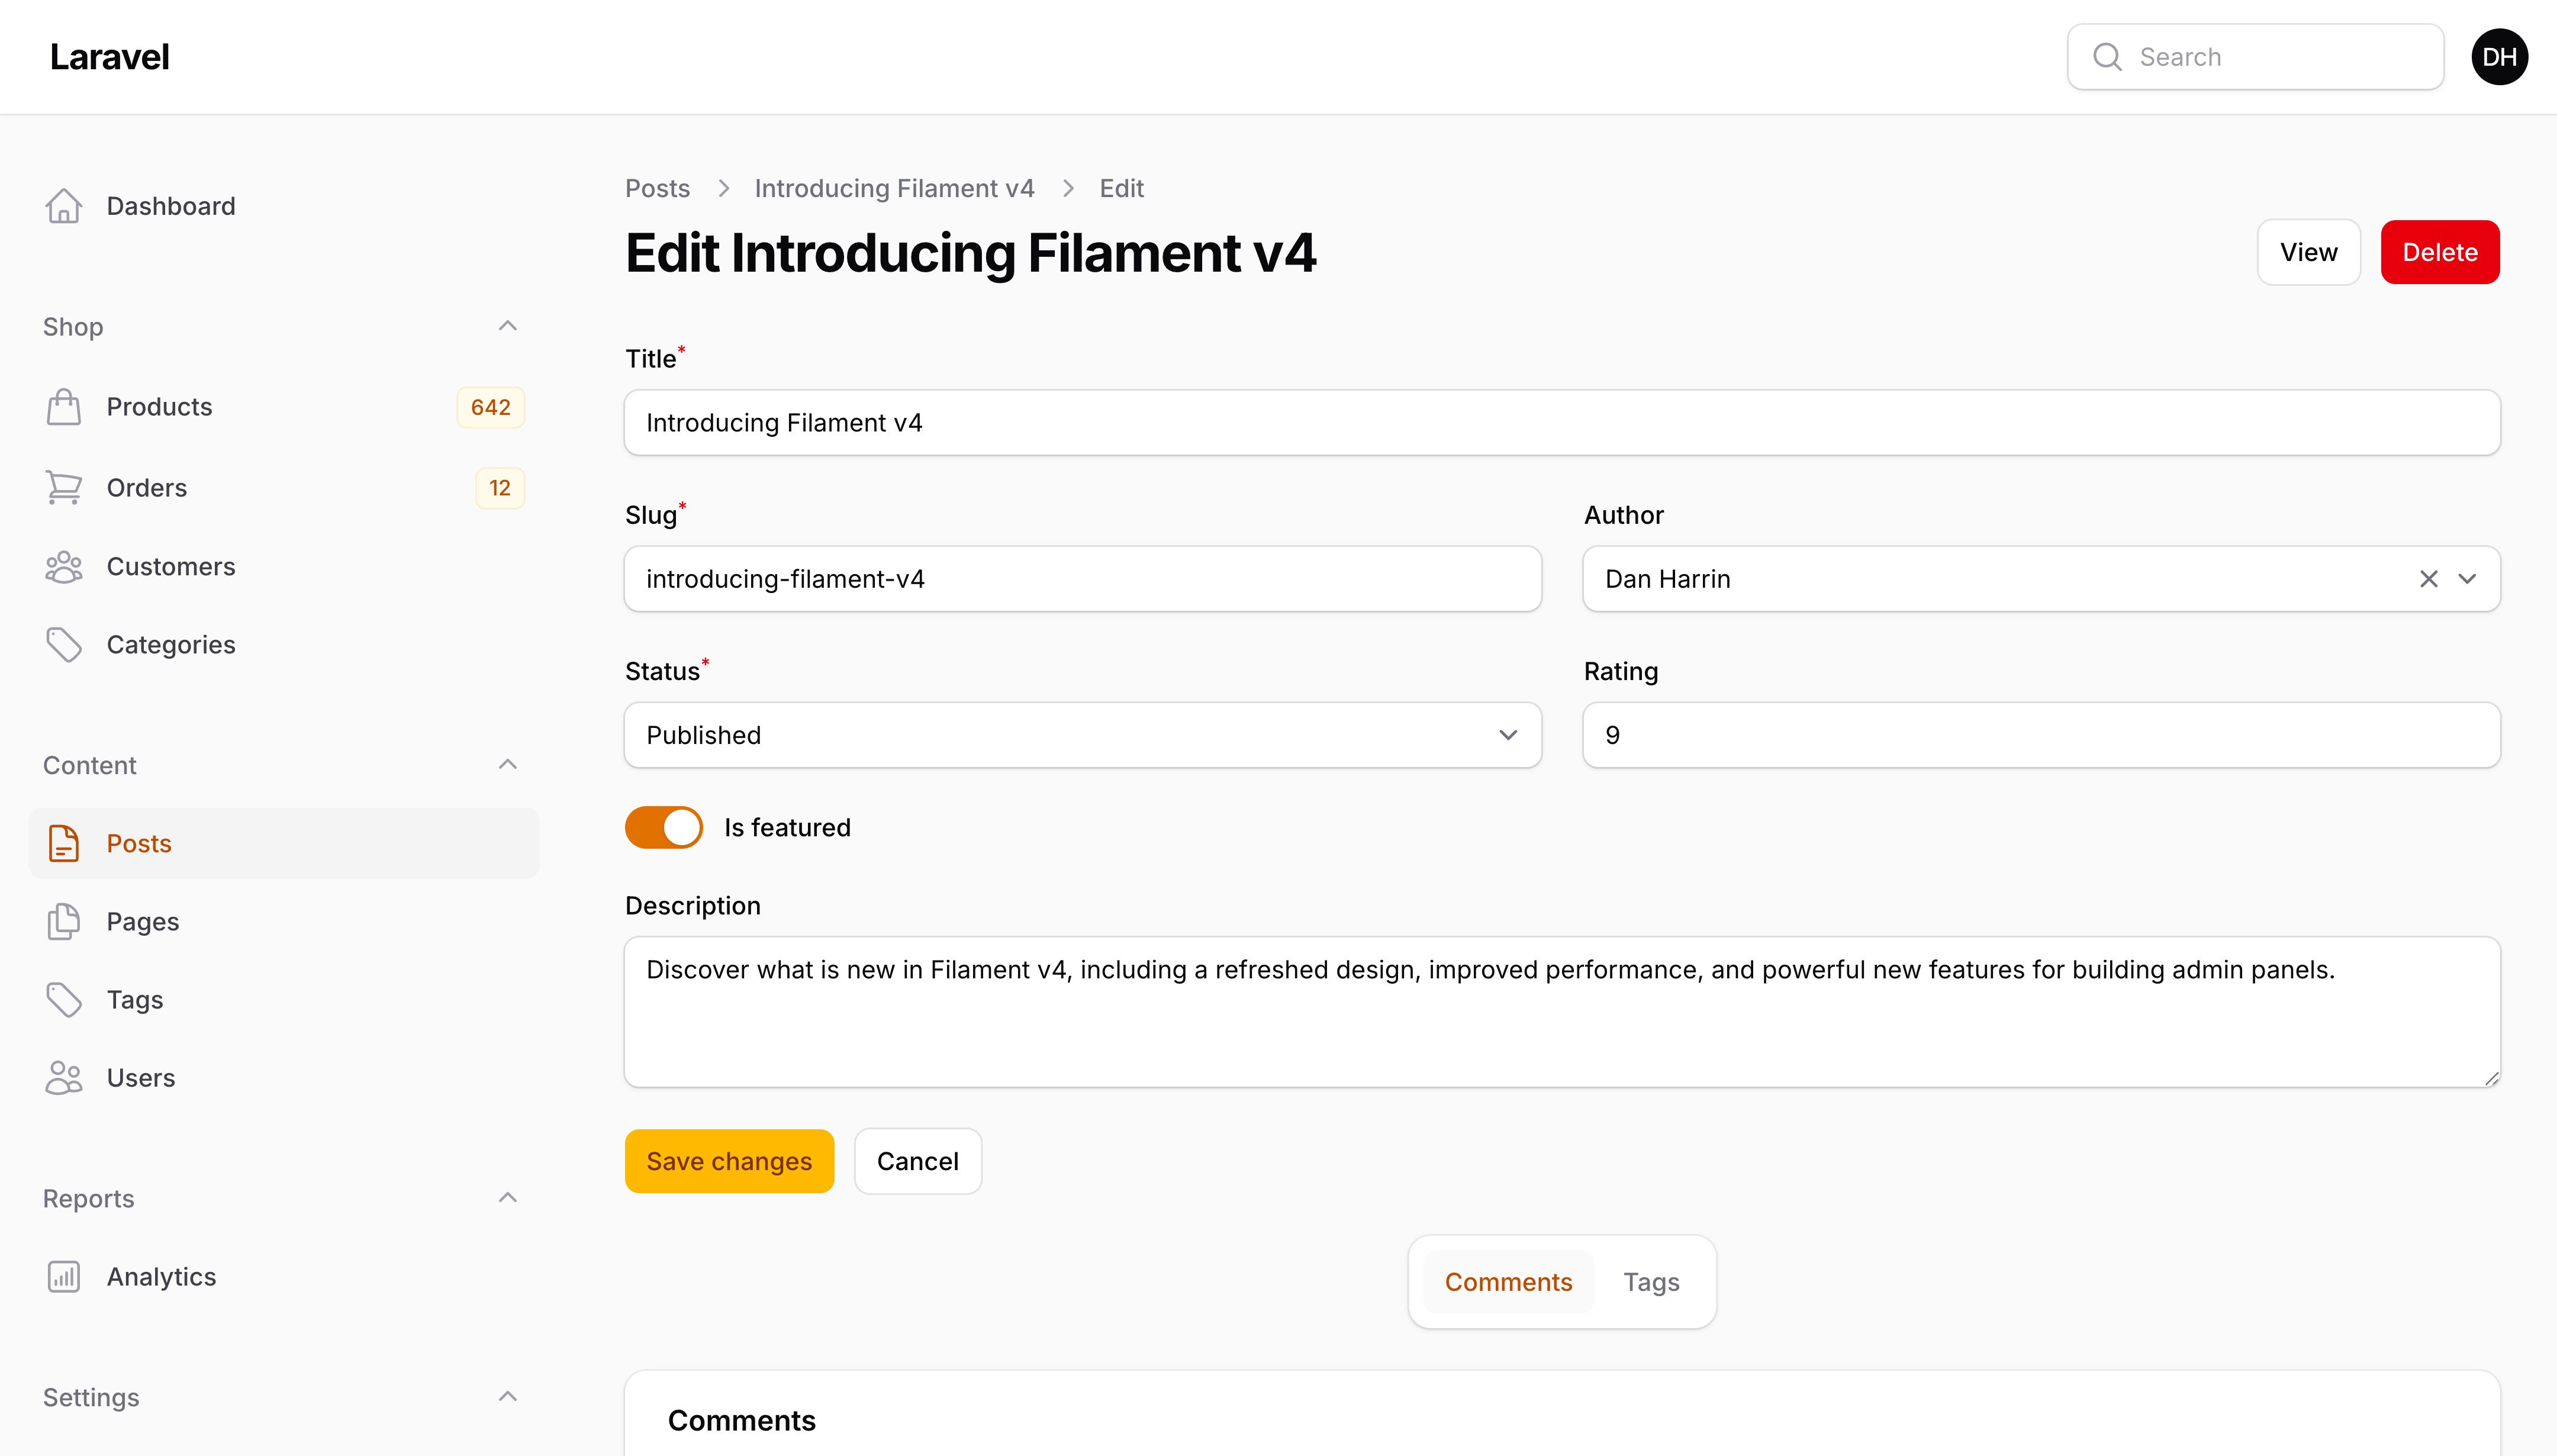Click the Introducing Filament v4 breadcrumb link

click(x=894, y=188)
